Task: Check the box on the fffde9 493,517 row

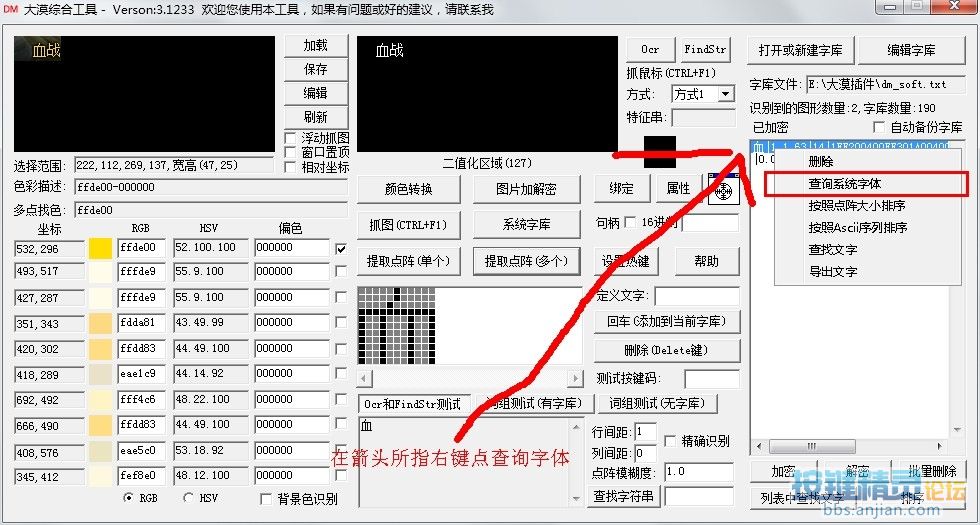Action: point(341,271)
